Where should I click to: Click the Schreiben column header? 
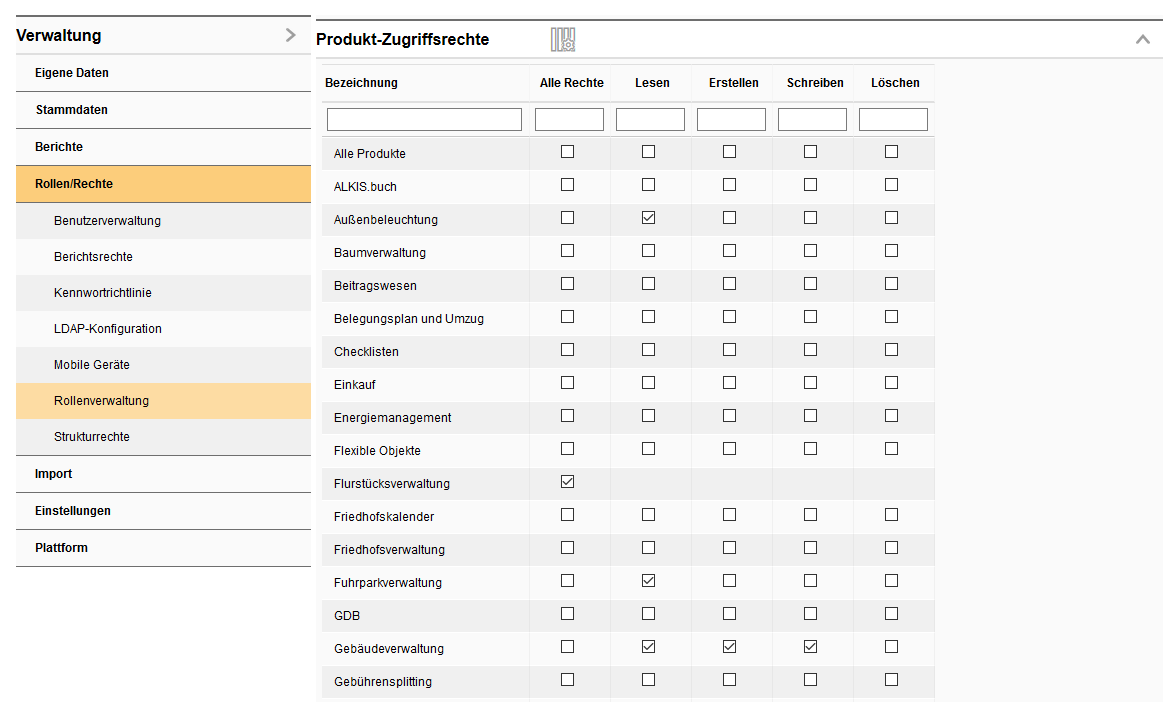[x=814, y=82]
